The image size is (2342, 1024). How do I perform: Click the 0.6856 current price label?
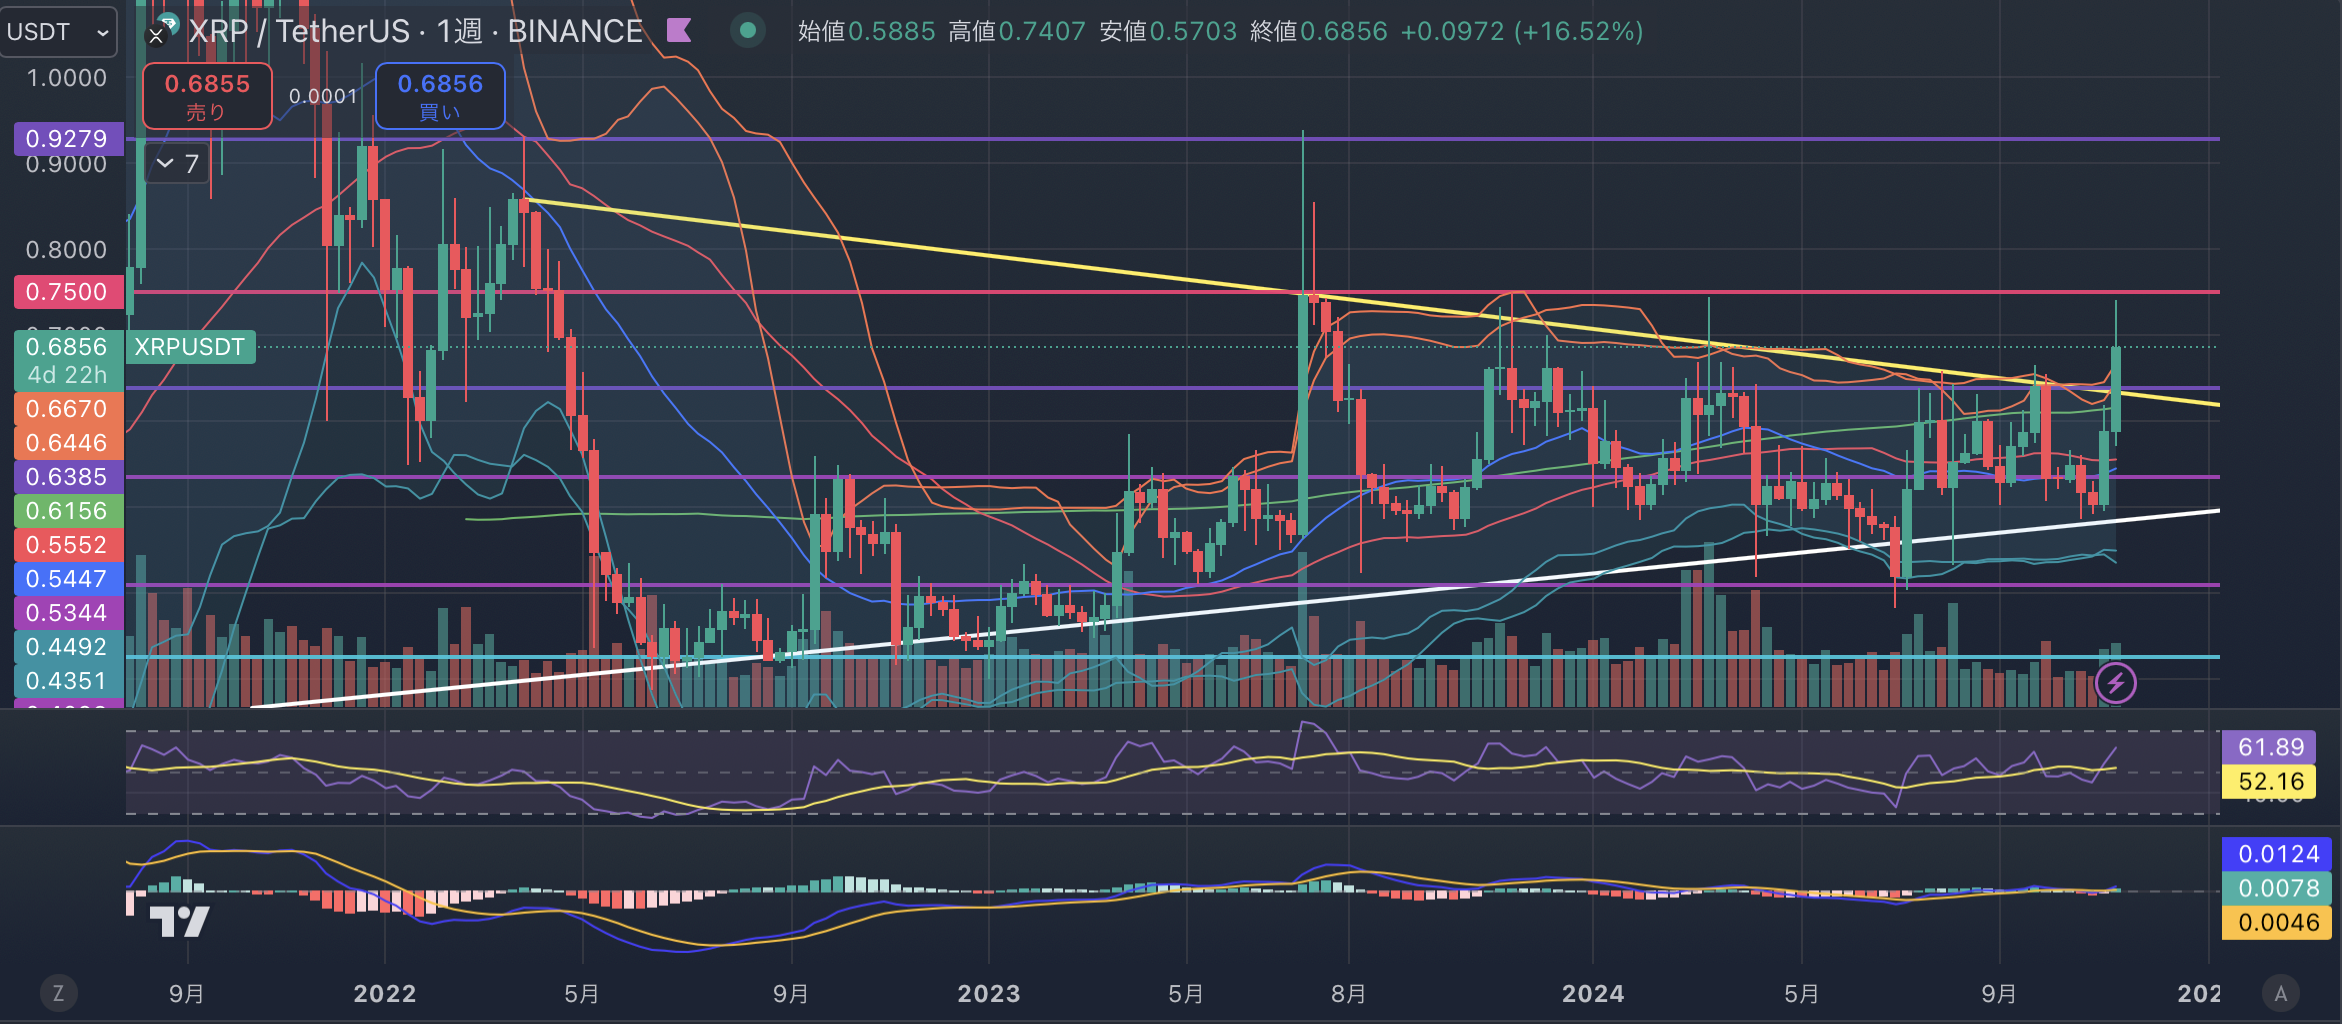click(68, 347)
